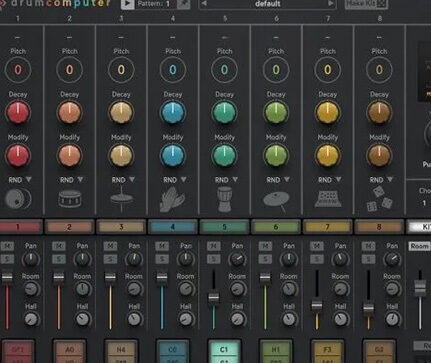Image resolution: width=431 pixels, height=363 pixels.
Task: Open the RND dropdown on channel 8
Action: [381, 180]
